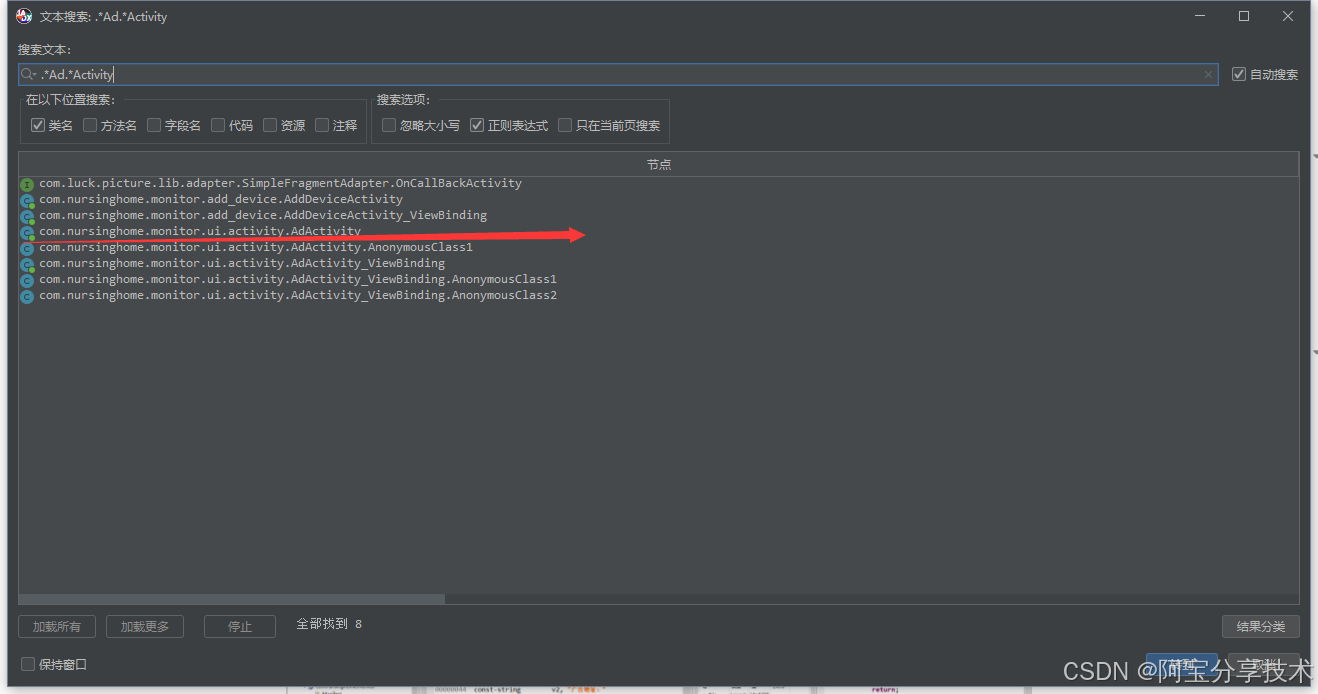The height and width of the screenshot is (694, 1318).
Task: Click class icon beside AddDeviceActivity_ViewBinding result
Action: click(27, 216)
